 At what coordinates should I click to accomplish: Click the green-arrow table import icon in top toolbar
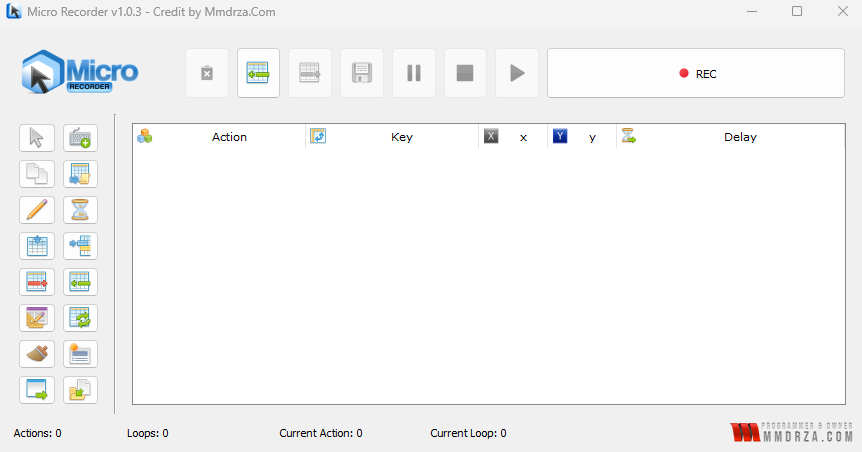pyautogui.click(x=258, y=73)
